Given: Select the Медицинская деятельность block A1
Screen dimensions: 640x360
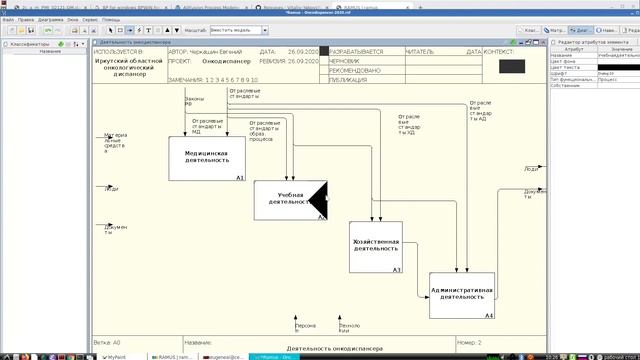Looking at the screenshot, I should pyautogui.click(x=207, y=158).
